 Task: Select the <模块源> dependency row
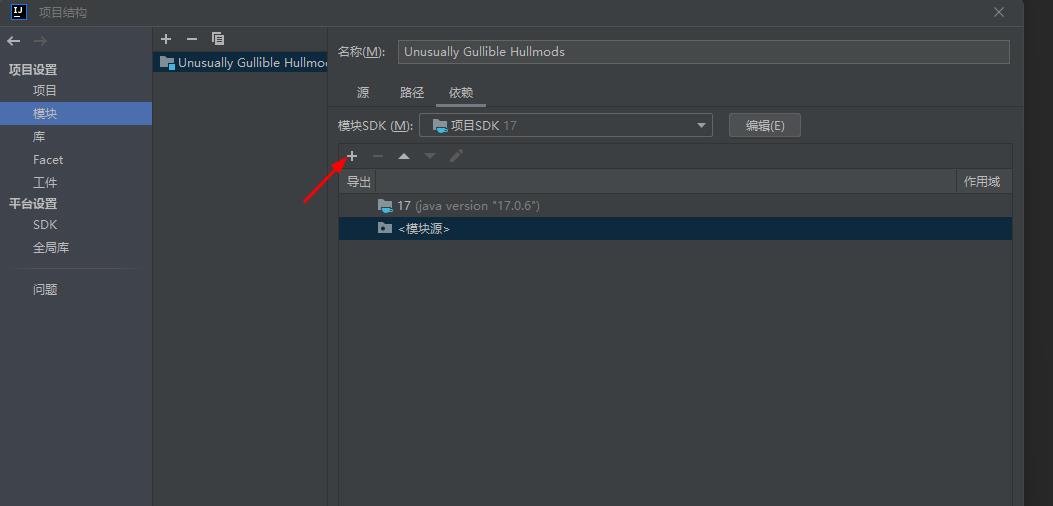click(x=424, y=229)
